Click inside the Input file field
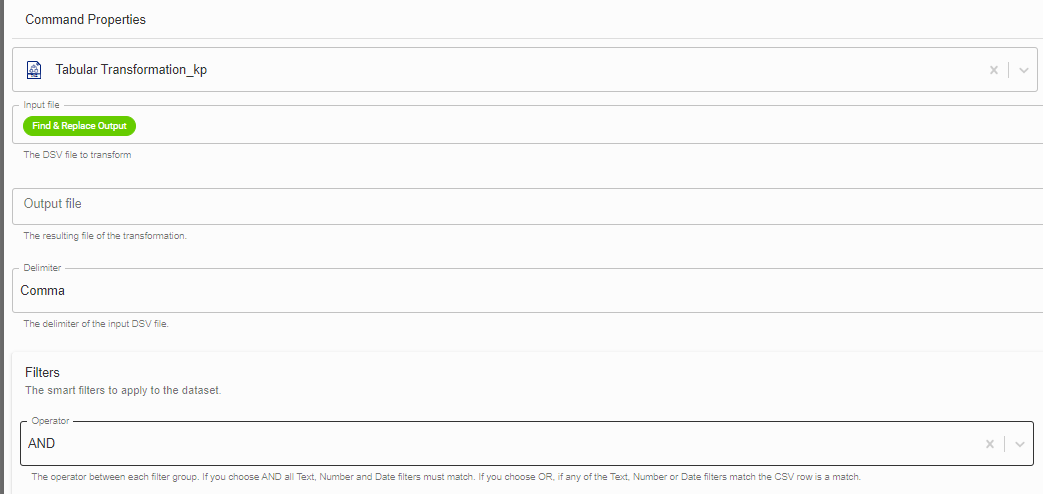 pos(585,126)
